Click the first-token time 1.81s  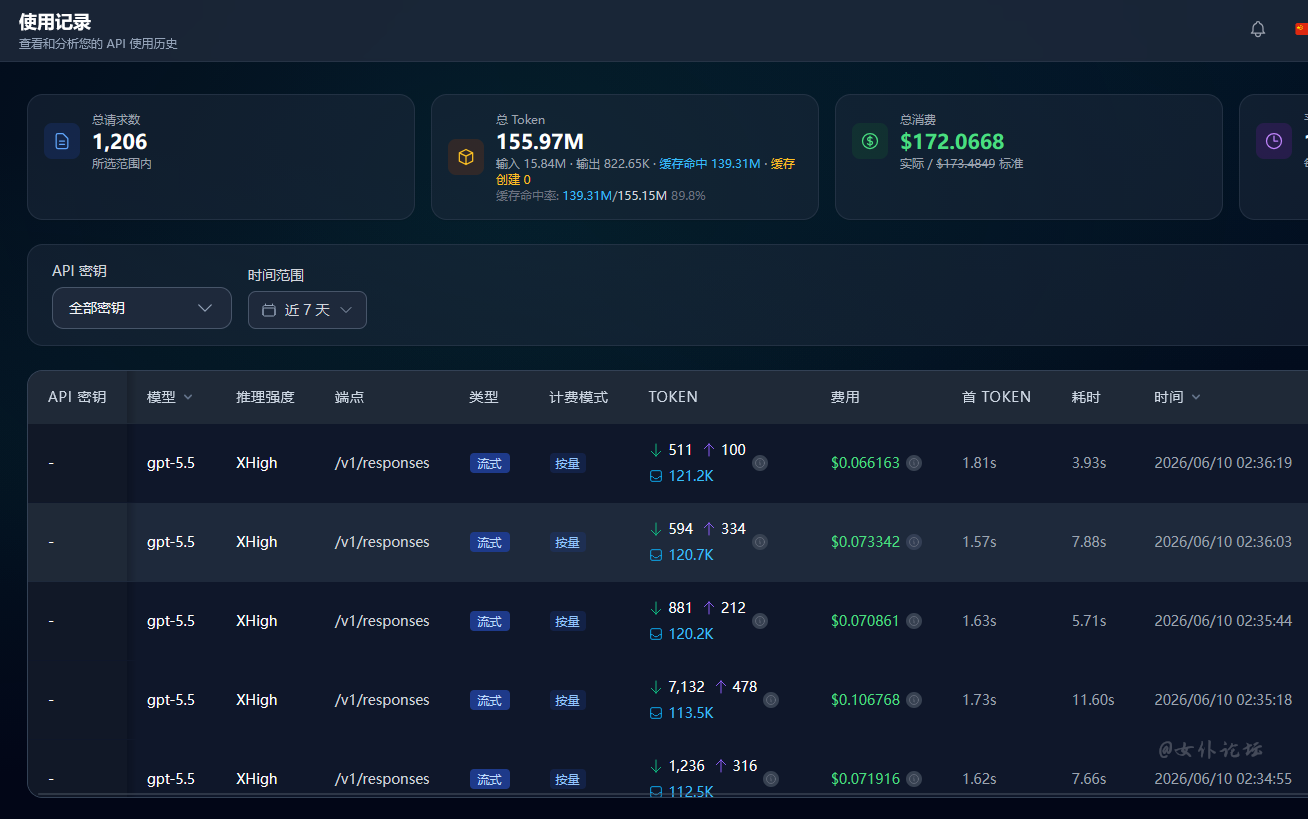pos(979,463)
